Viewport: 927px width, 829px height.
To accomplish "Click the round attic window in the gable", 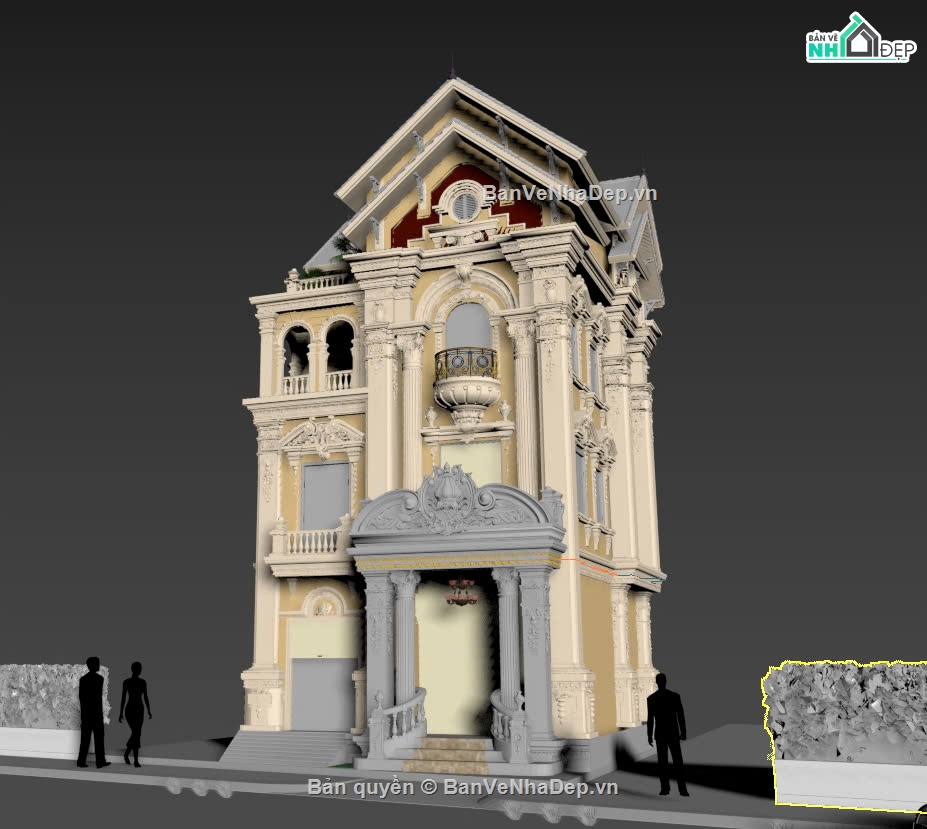I will pyautogui.click(x=464, y=206).
